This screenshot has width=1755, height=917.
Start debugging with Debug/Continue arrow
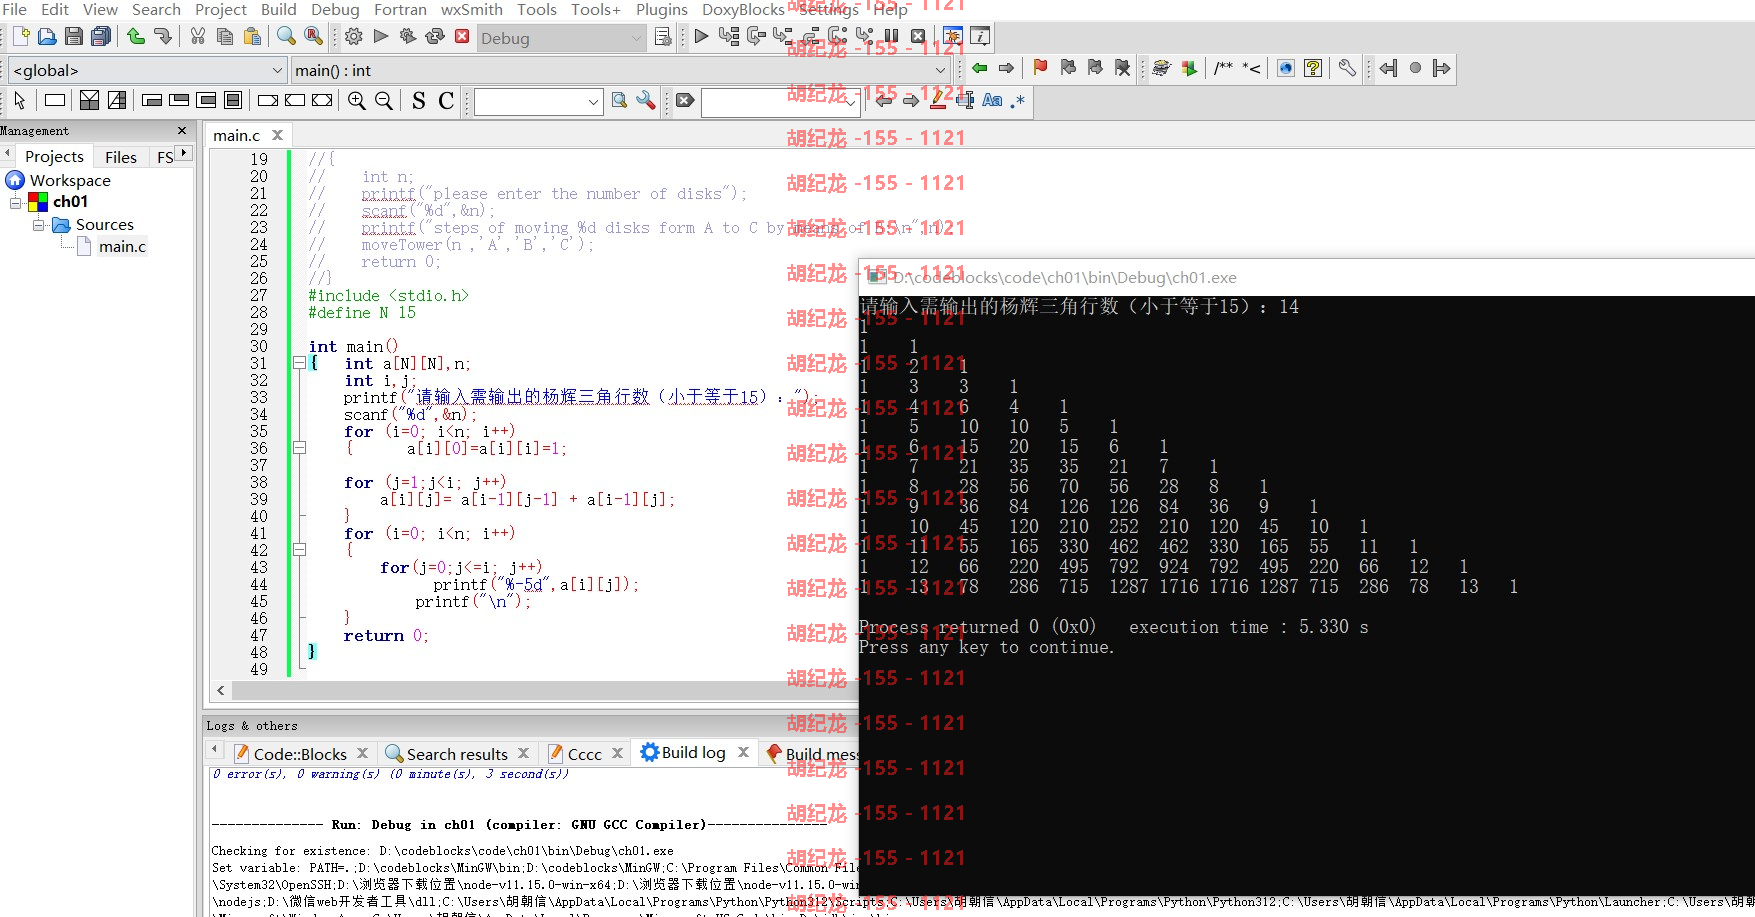pyautogui.click(x=701, y=37)
